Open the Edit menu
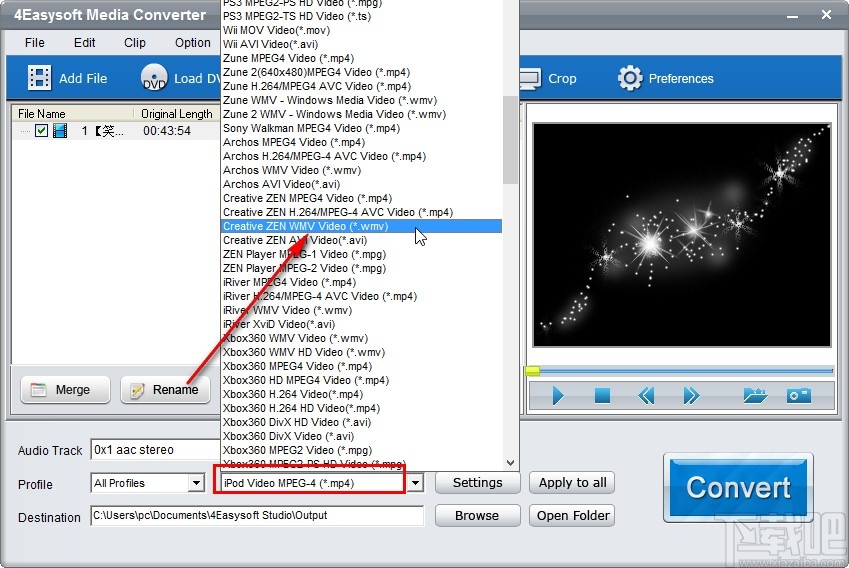Viewport: 849px width, 568px height. tap(84, 43)
